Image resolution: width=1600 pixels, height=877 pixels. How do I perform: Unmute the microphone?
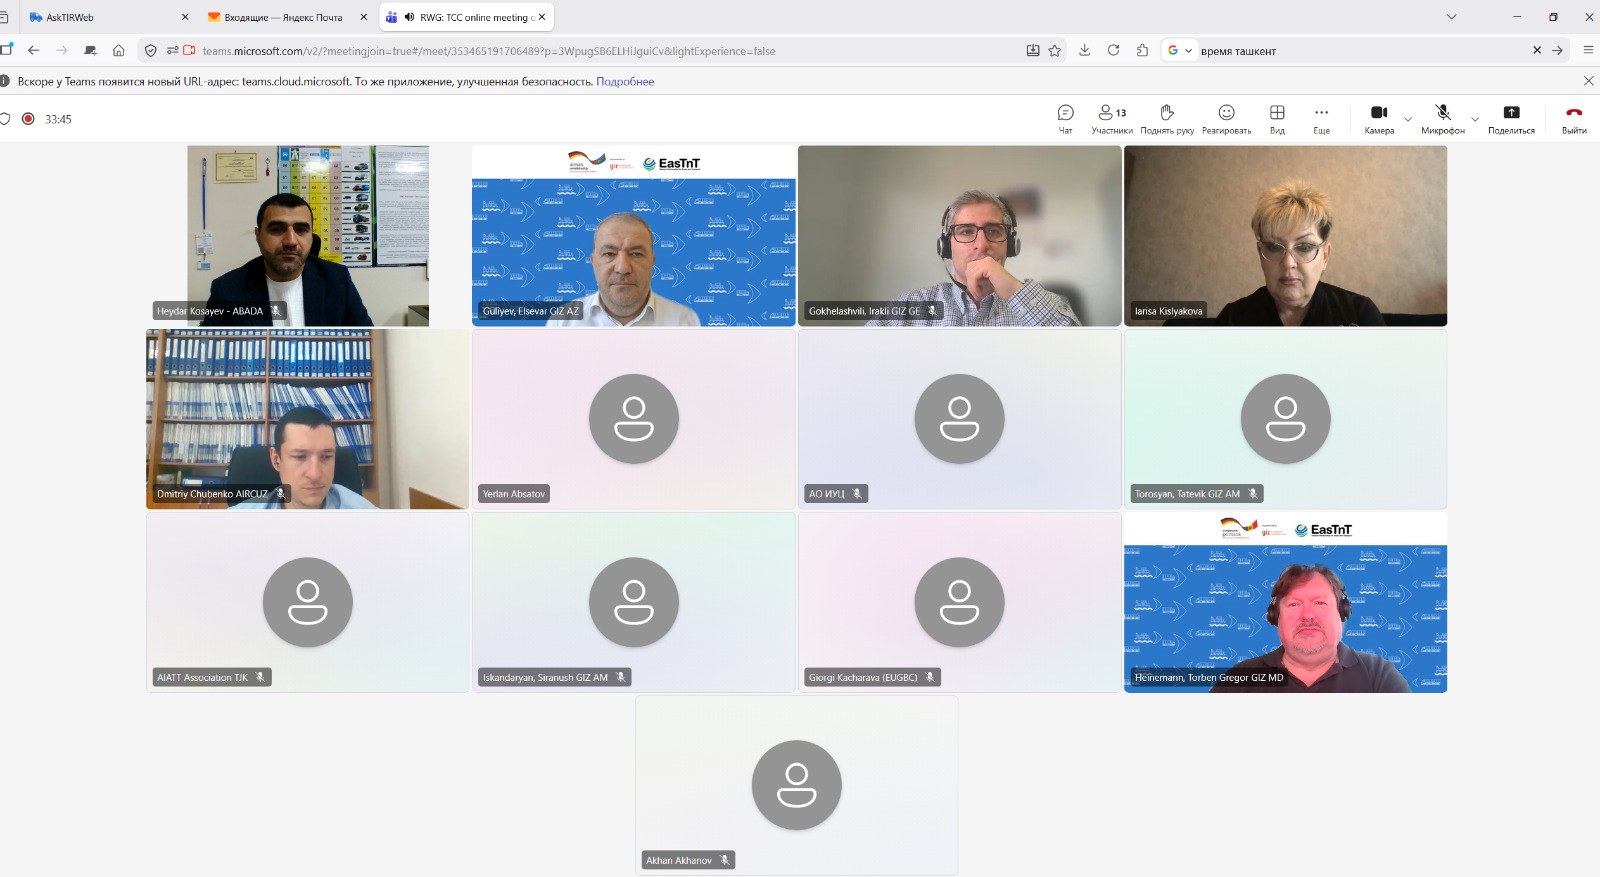pos(1442,118)
